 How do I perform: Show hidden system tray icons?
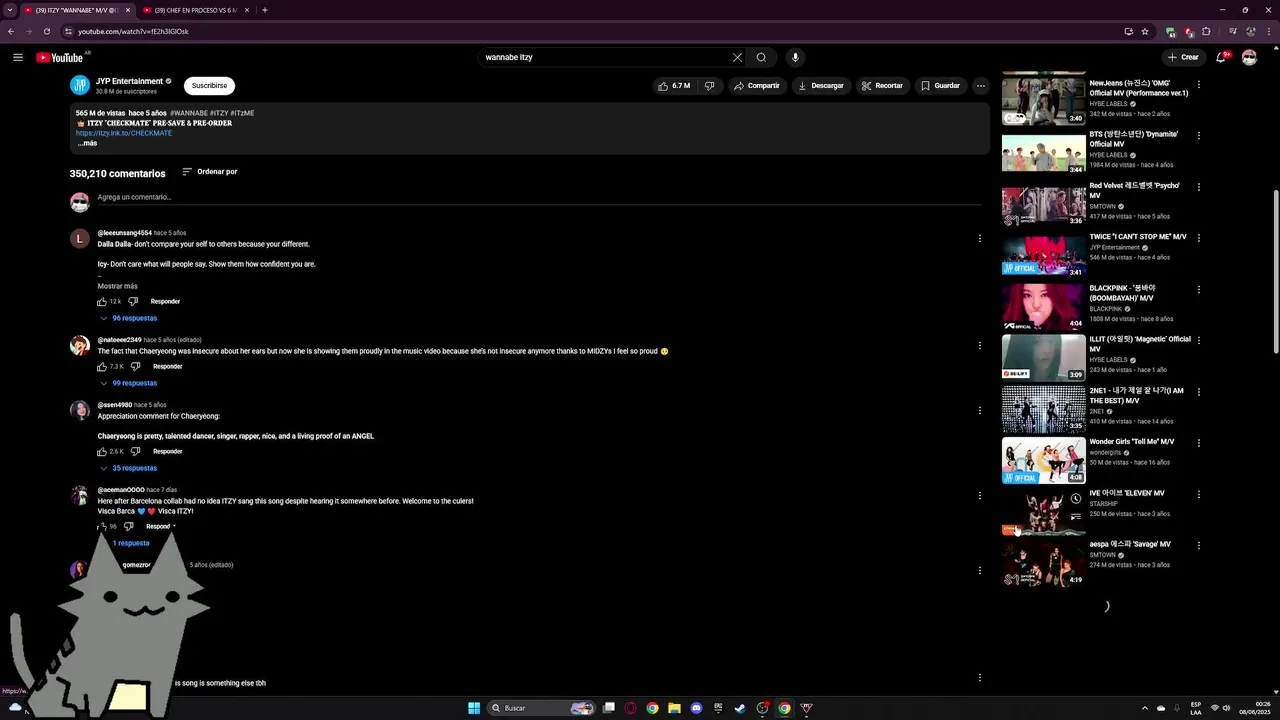pos(1145,708)
